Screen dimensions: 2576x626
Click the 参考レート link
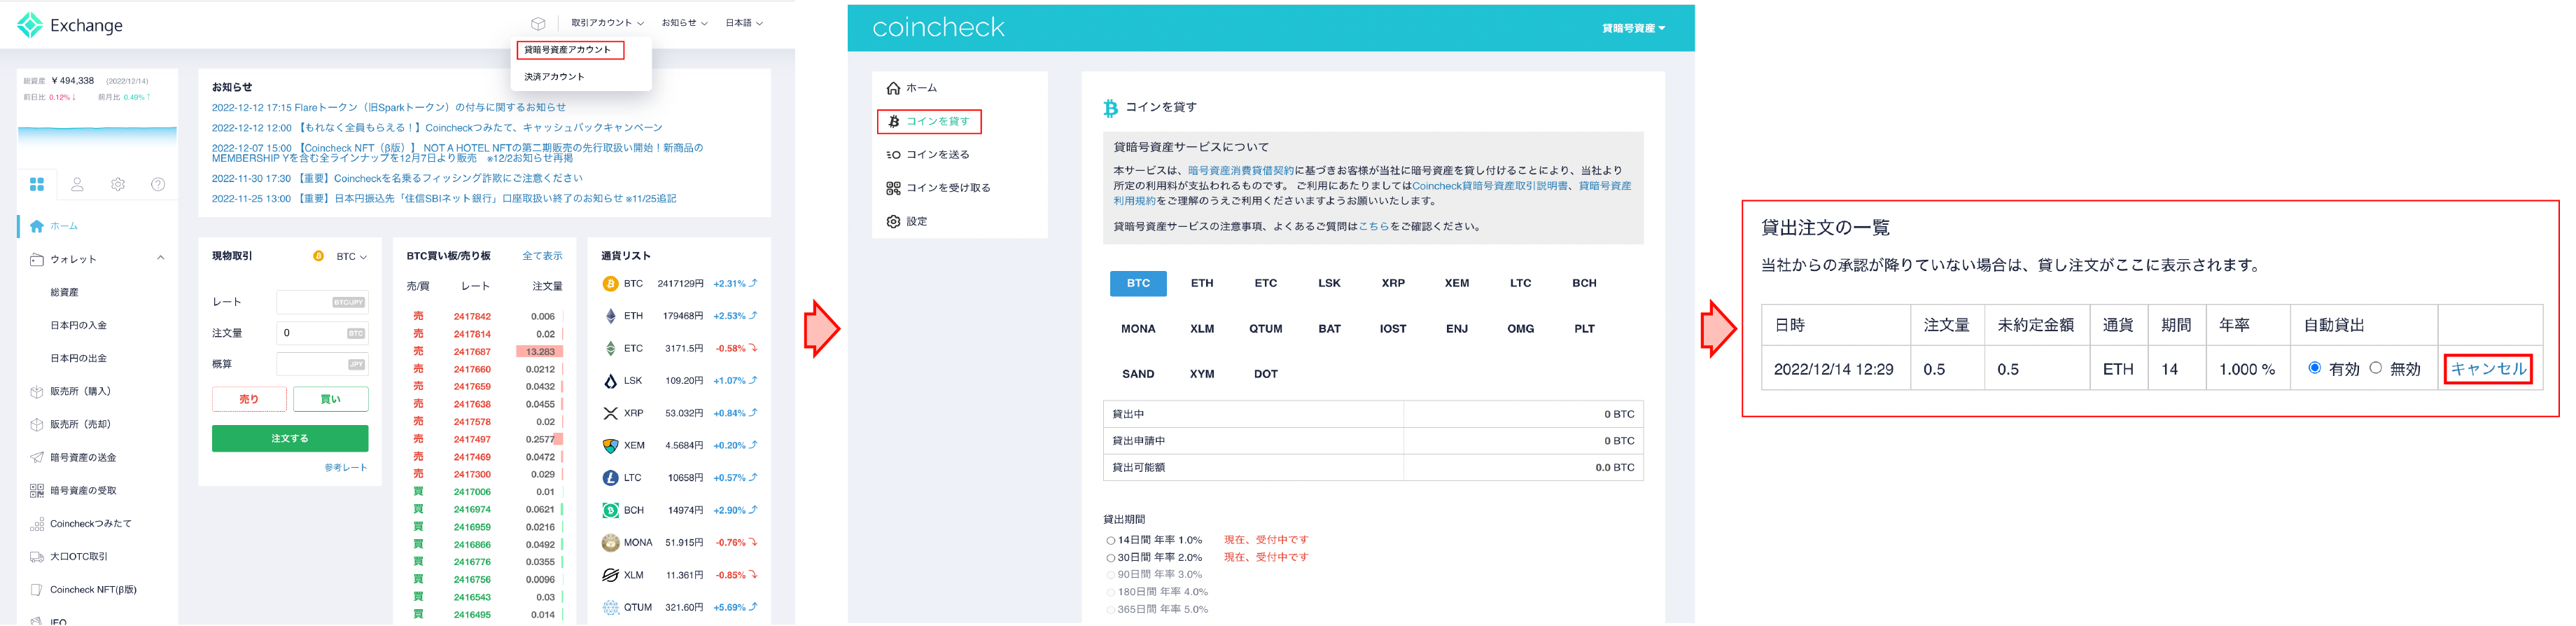coord(346,468)
